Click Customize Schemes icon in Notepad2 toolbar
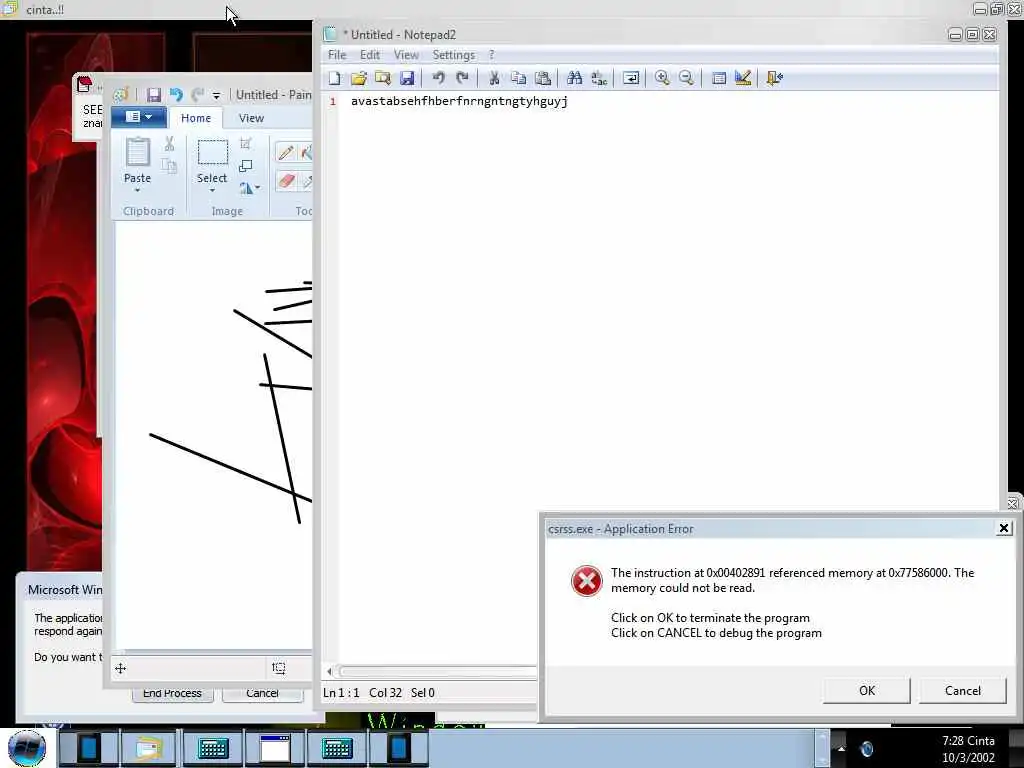Screen dimensions: 1024x768 (743, 78)
